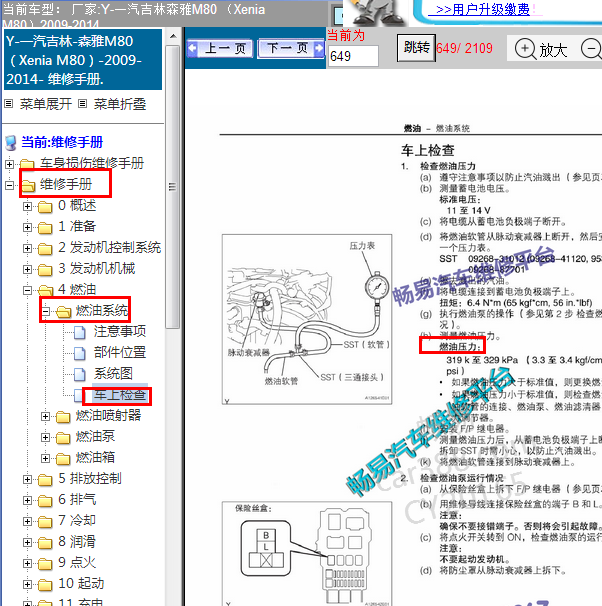The height and width of the screenshot is (606, 602).
Task: Expand all menus via 菜单展开
Action: [x=46, y=104]
